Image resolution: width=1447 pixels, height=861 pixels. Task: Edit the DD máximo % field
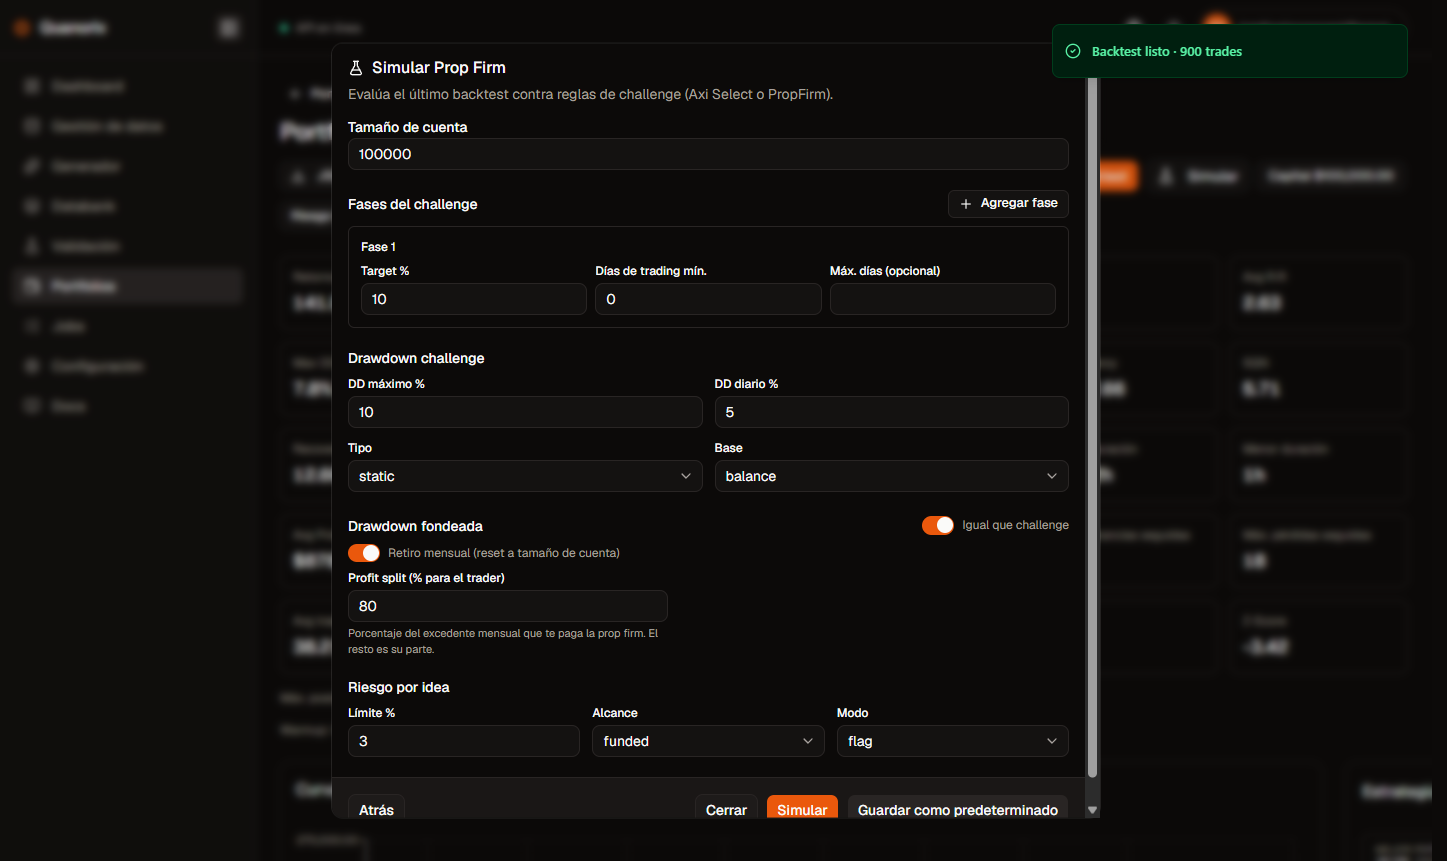[x=525, y=412]
